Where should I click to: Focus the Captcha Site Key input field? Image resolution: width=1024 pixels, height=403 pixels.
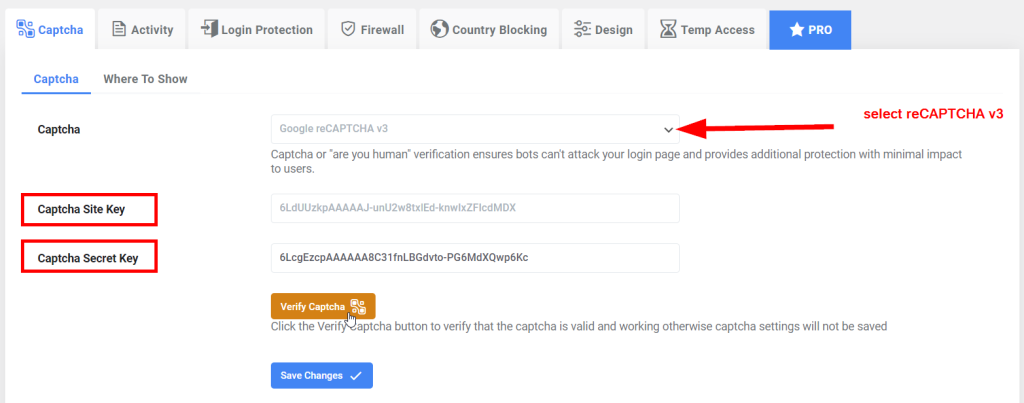[x=474, y=208]
